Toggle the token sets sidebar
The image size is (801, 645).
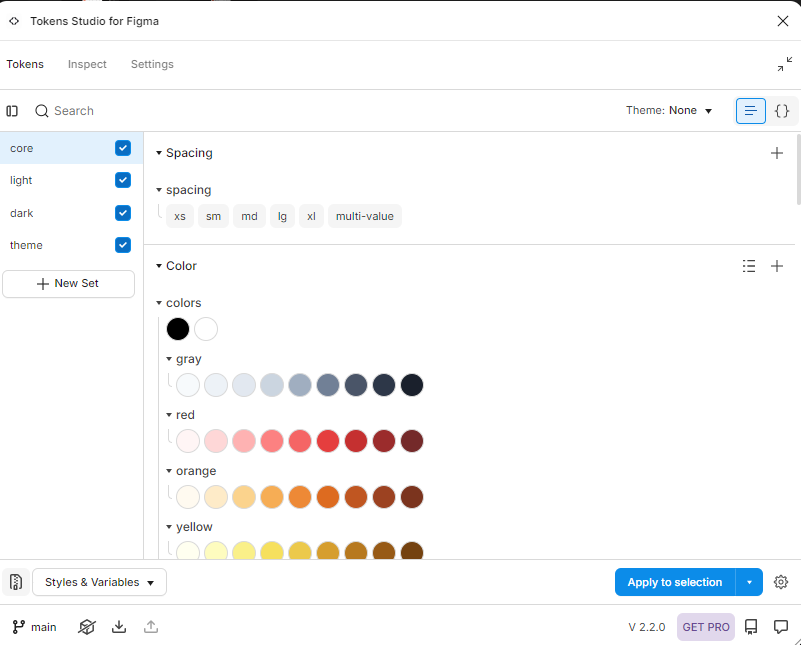pos(11,111)
